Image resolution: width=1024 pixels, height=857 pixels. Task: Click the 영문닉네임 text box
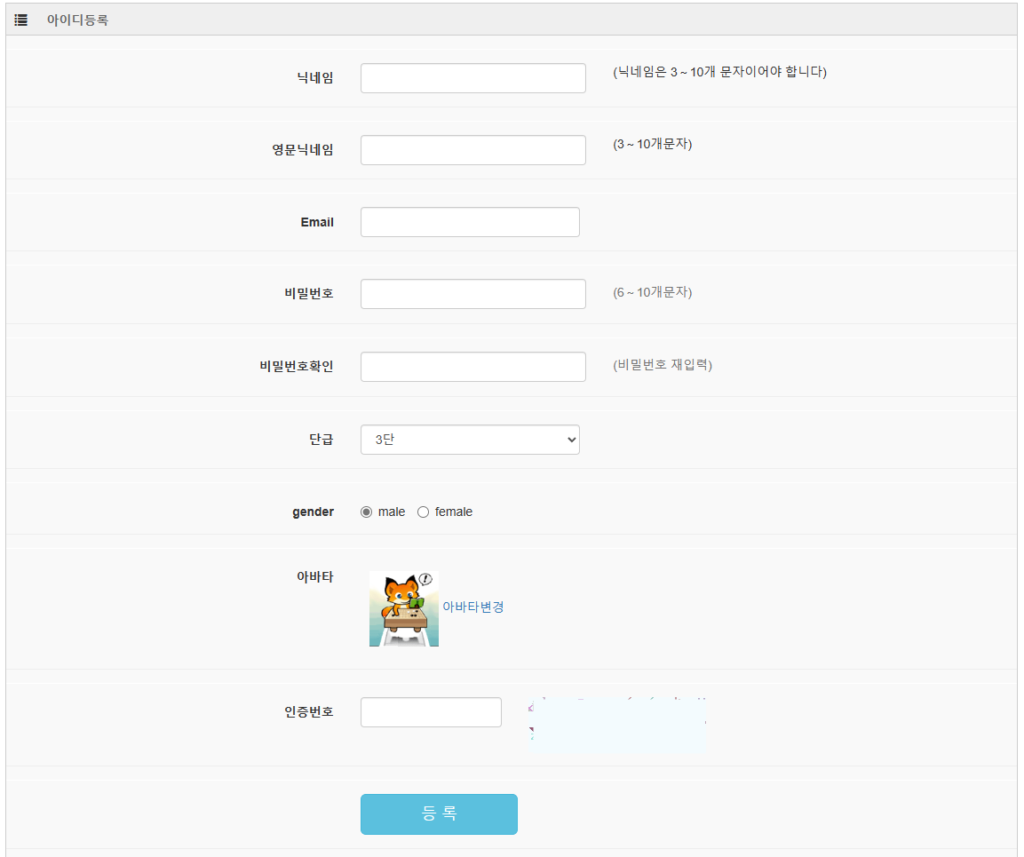tap(473, 150)
